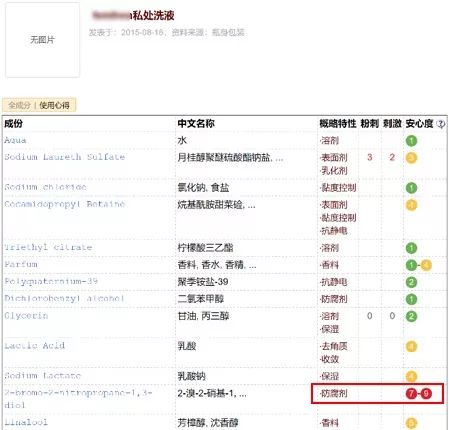Click the green safety badge for Polyquaternium-39
The width and height of the screenshot is (449, 430).
click(411, 282)
